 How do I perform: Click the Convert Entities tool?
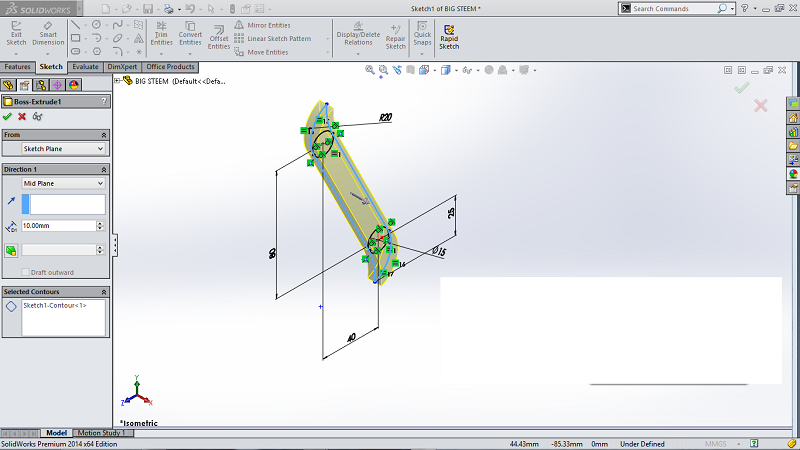(190, 33)
